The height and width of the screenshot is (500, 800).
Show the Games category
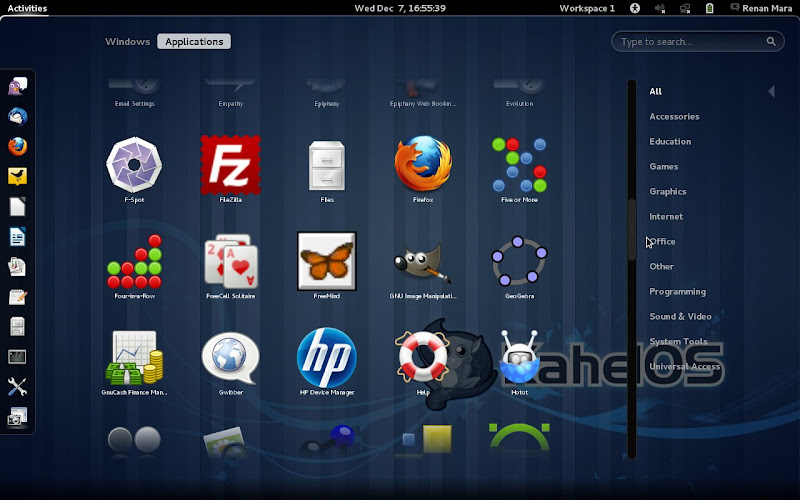(663, 166)
